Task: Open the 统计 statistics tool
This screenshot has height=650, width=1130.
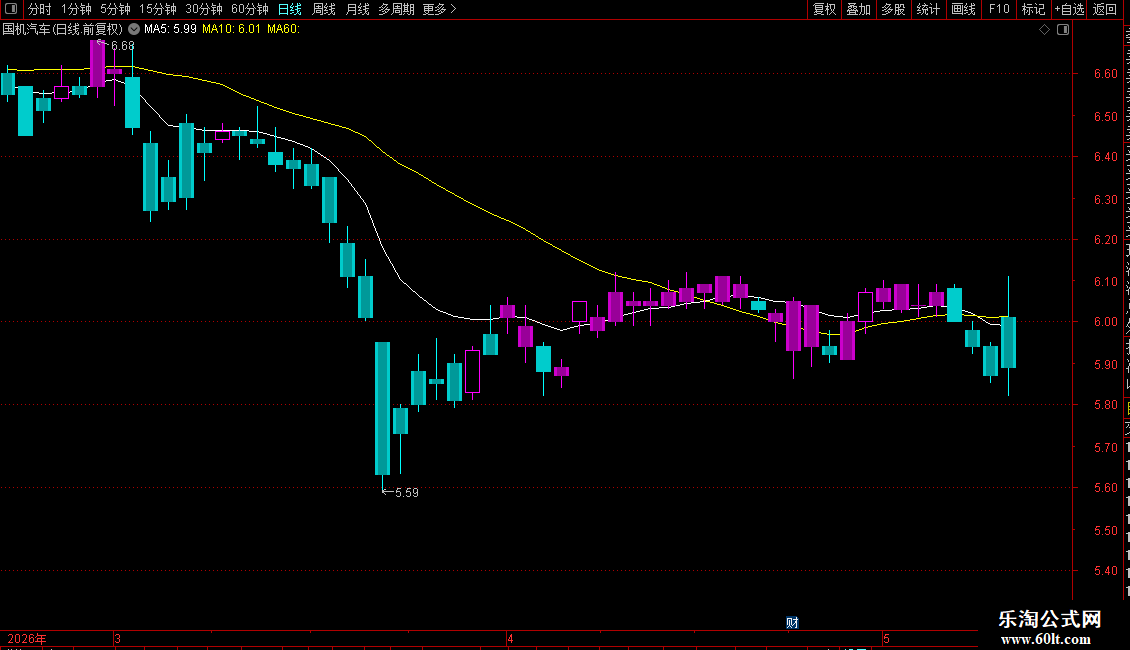Action: pyautogui.click(x=928, y=9)
